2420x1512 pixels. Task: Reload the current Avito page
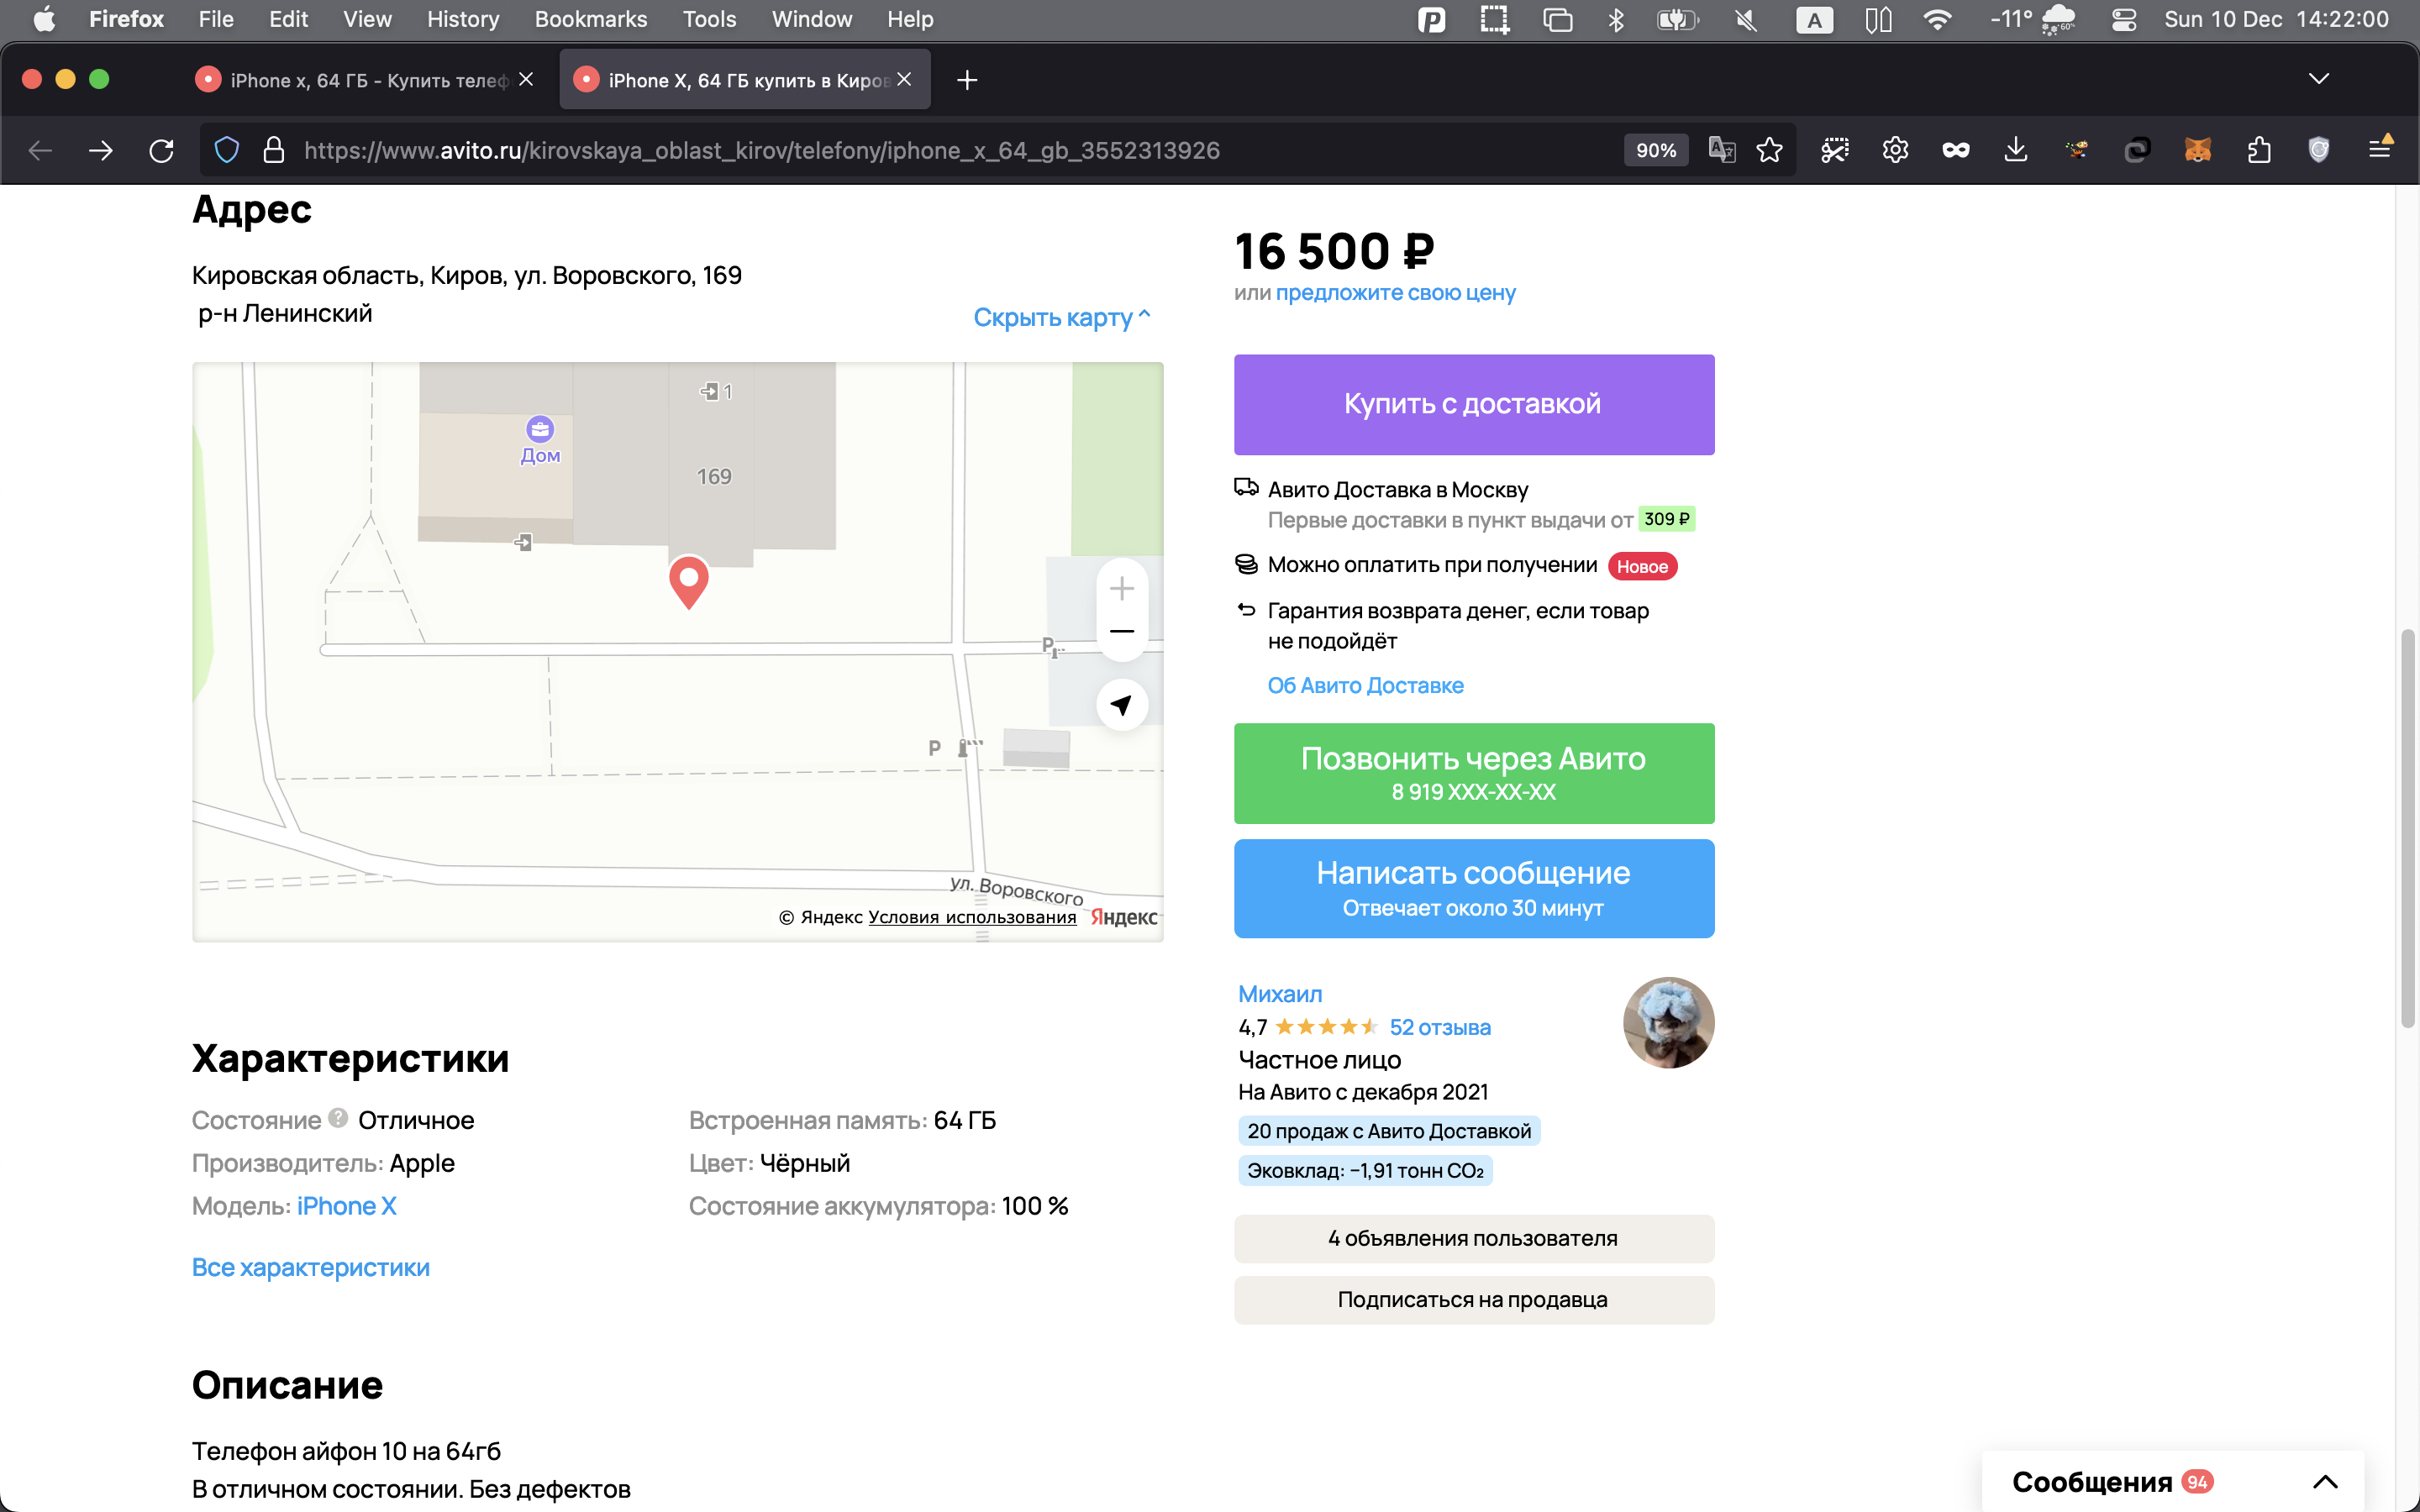(x=161, y=150)
